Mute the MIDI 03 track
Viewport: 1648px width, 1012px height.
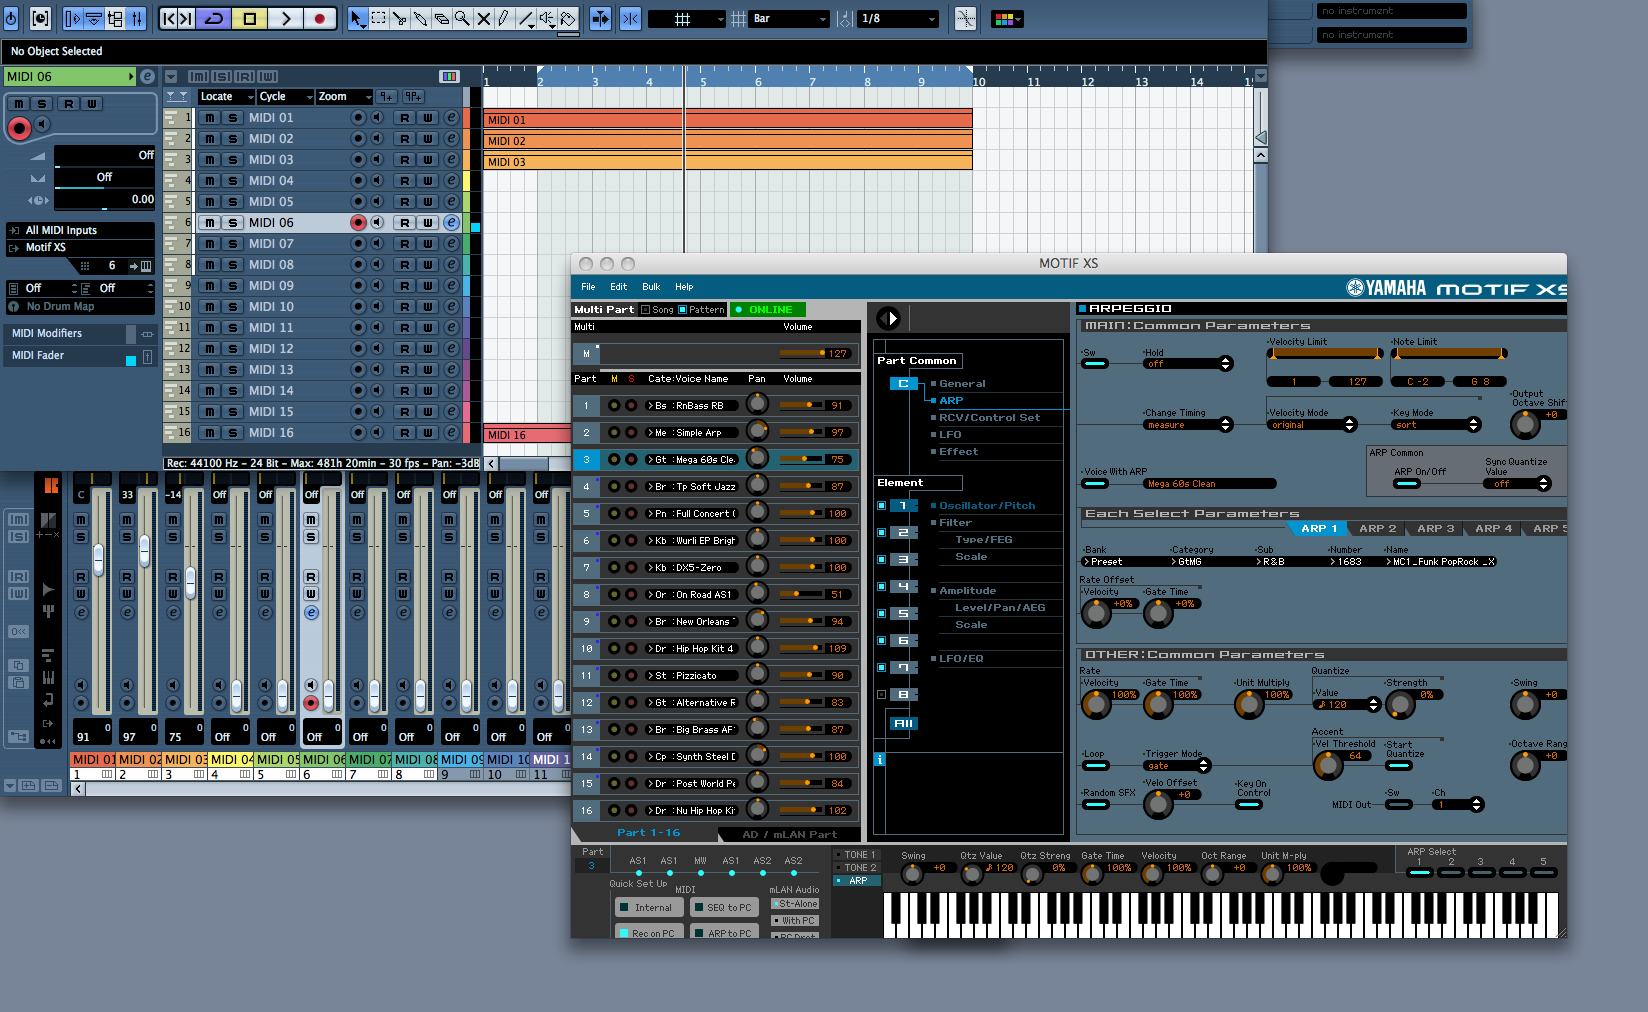click(x=210, y=160)
